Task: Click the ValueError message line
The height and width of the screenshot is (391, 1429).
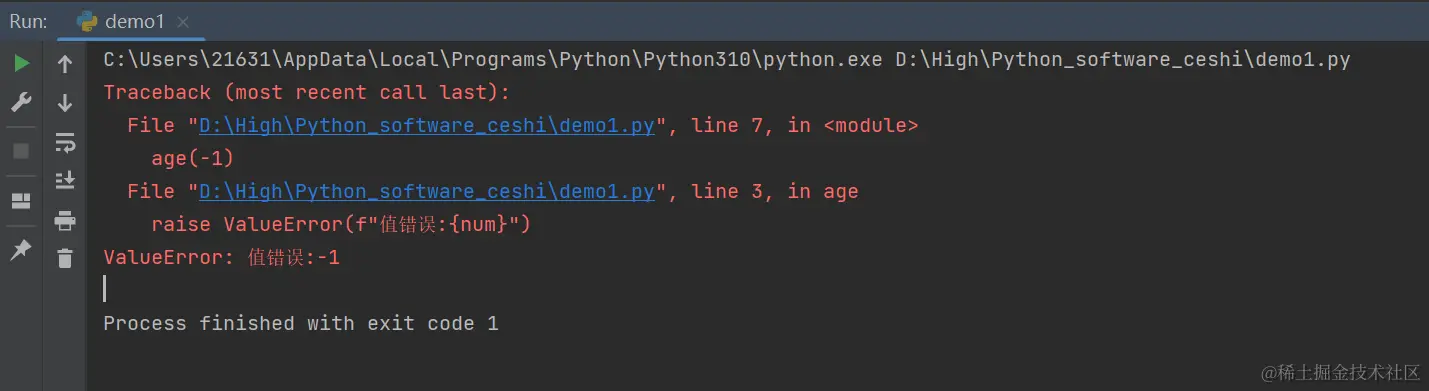Action: pyautogui.click(x=222, y=257)
